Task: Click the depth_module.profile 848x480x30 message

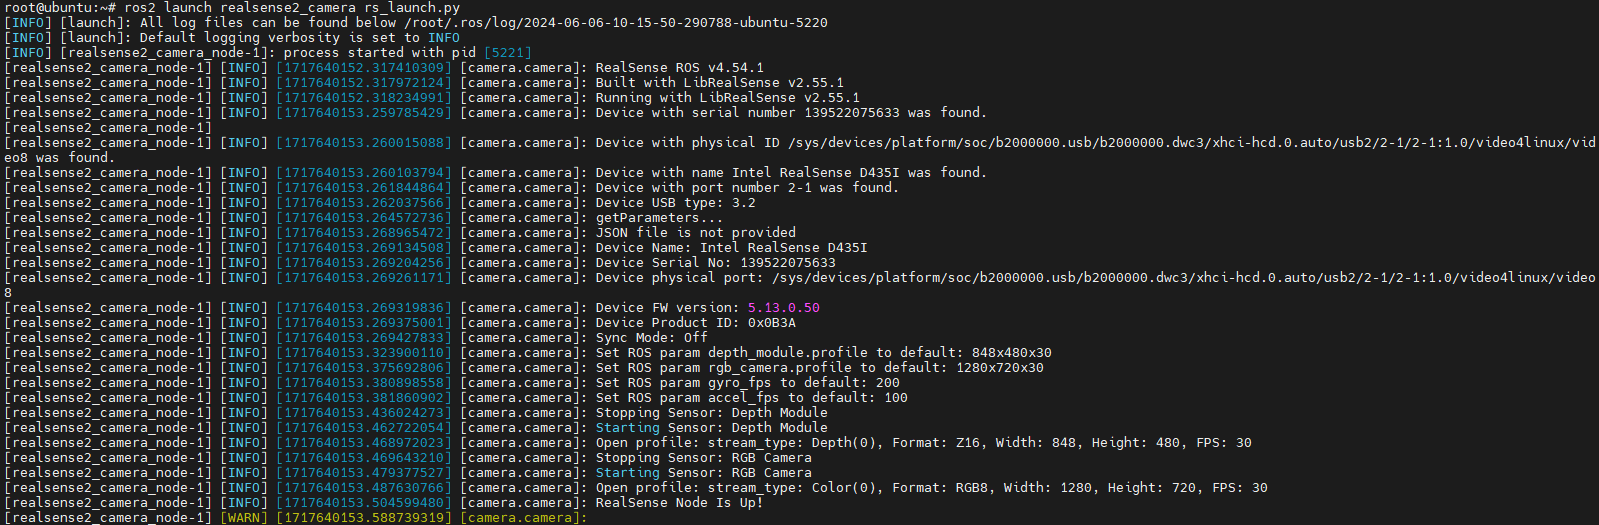Action: coord(823,352)
